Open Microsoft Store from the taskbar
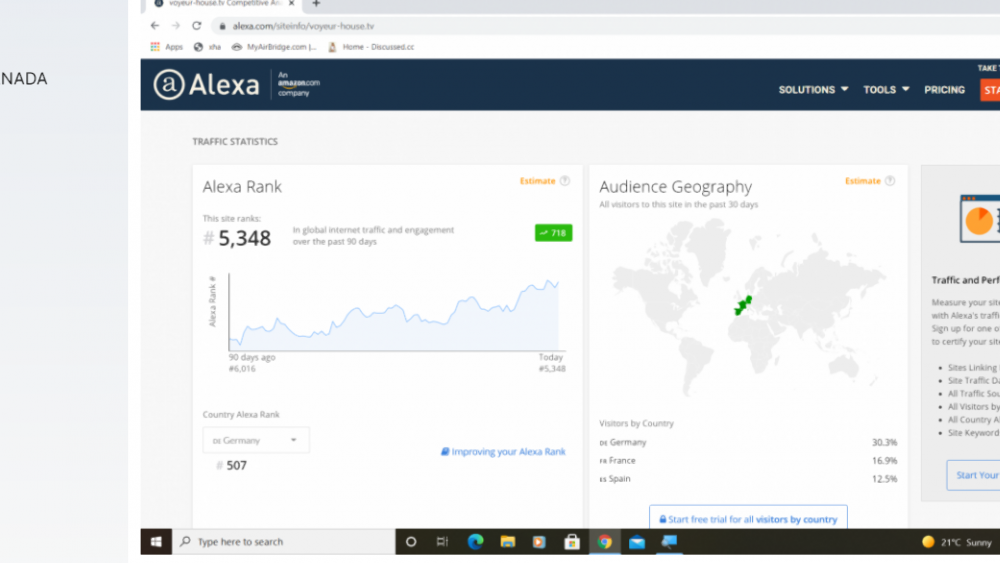Image resolution: width=1000 pixels, height=563 pixels. point(572,542)
